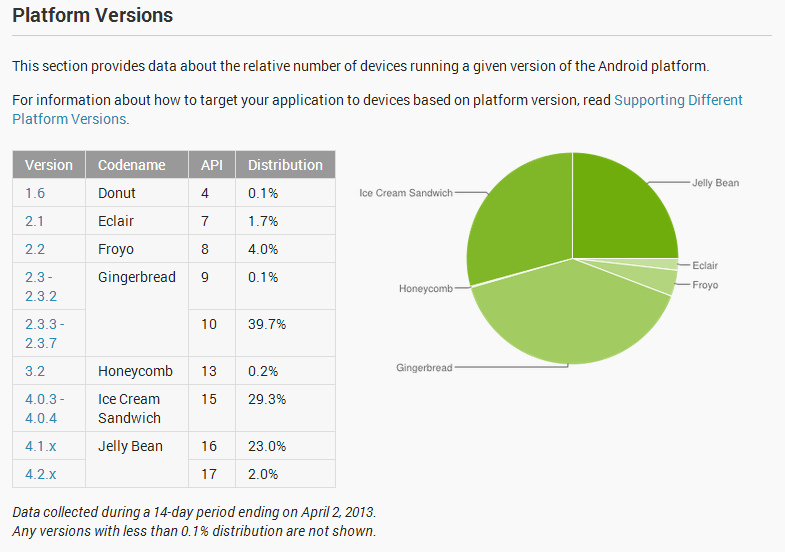Click the Version column header
Screen dimensions: 785x552
(x=49, y=165)
